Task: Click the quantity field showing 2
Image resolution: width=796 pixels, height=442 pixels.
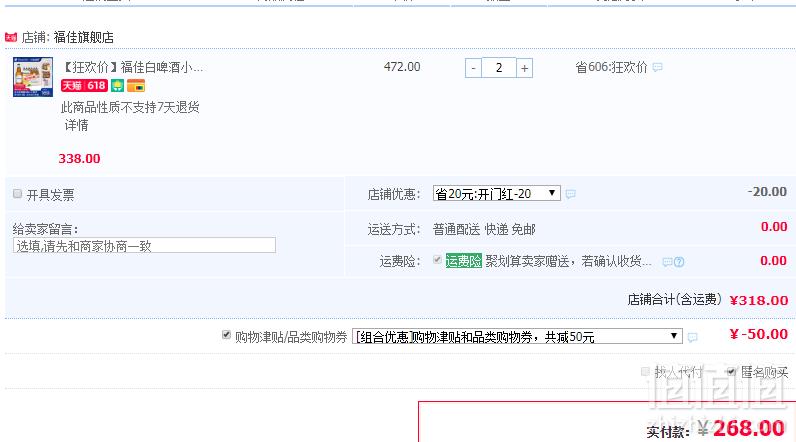Action: 499,68
